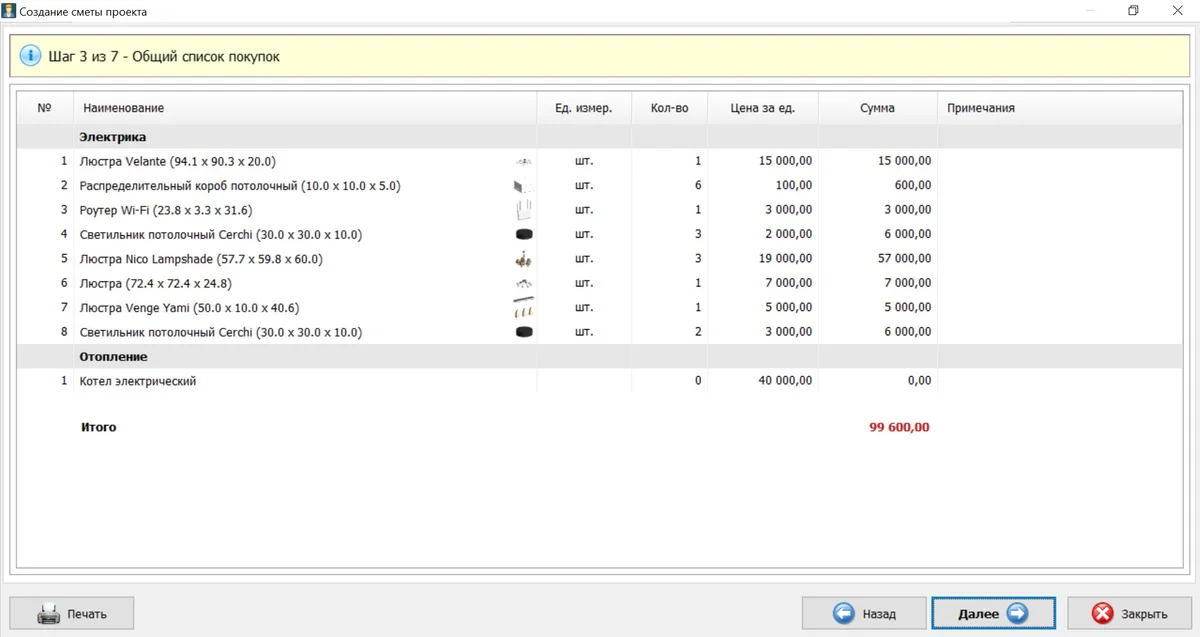Click the red X icon on Закрыть
Image resolution: width=1200 pixels, height=637 pixels.
(1103, 614)
